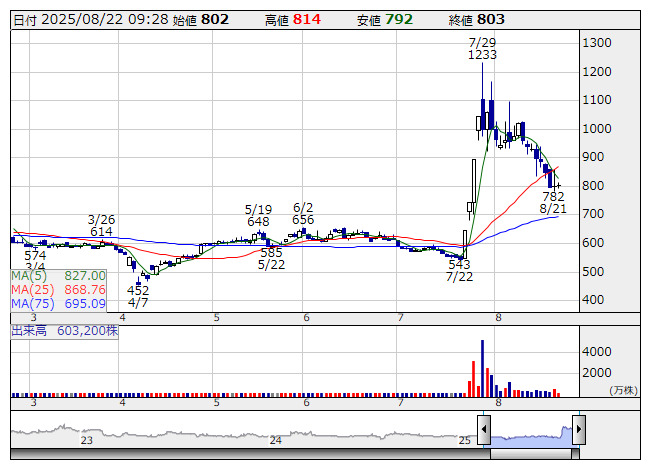Click the 7/22 low label 543
This screenshot has width=653, height=470.
[x=460, y=264]
